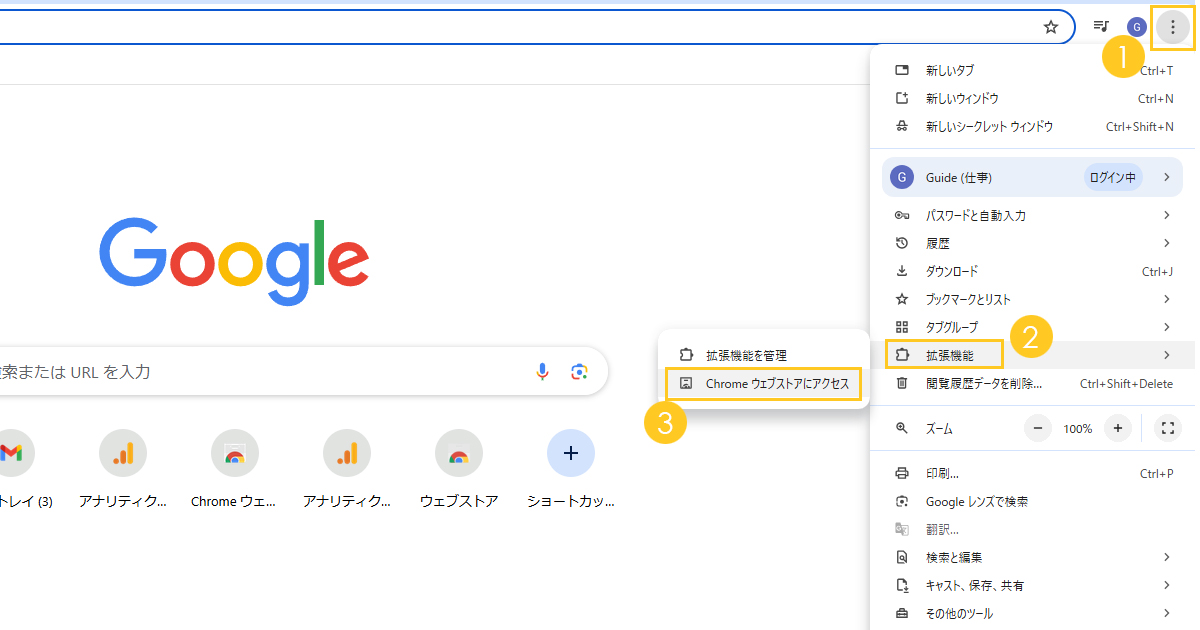Expand ブックマークとリスト submenu
The width and height of the screenshot is (1200, 630).
tap(1032, 299)
